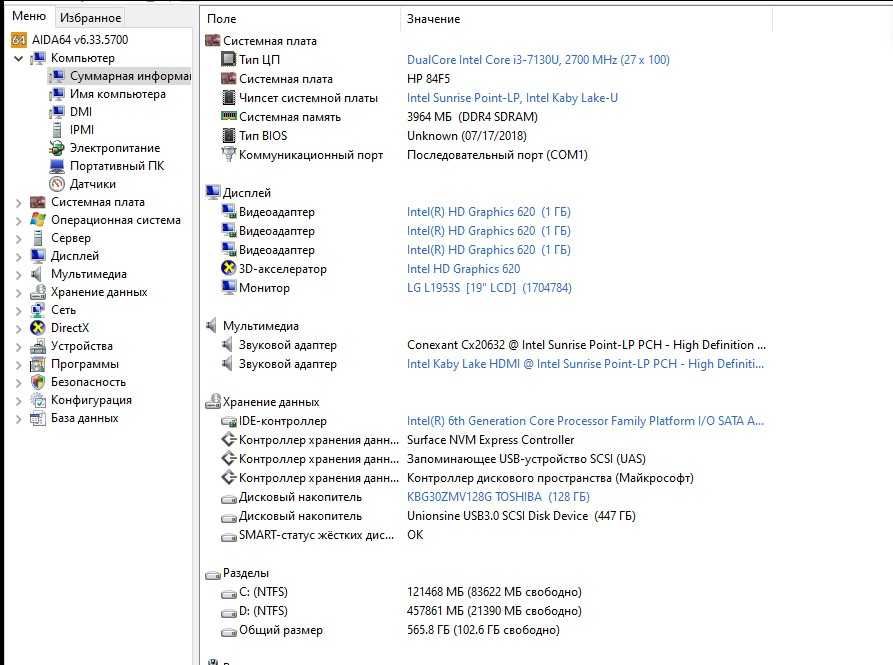The height and width of the screenshot is (665, 893).
Task: Expand the Конфигурация tree node
Action: coord(18,401)
